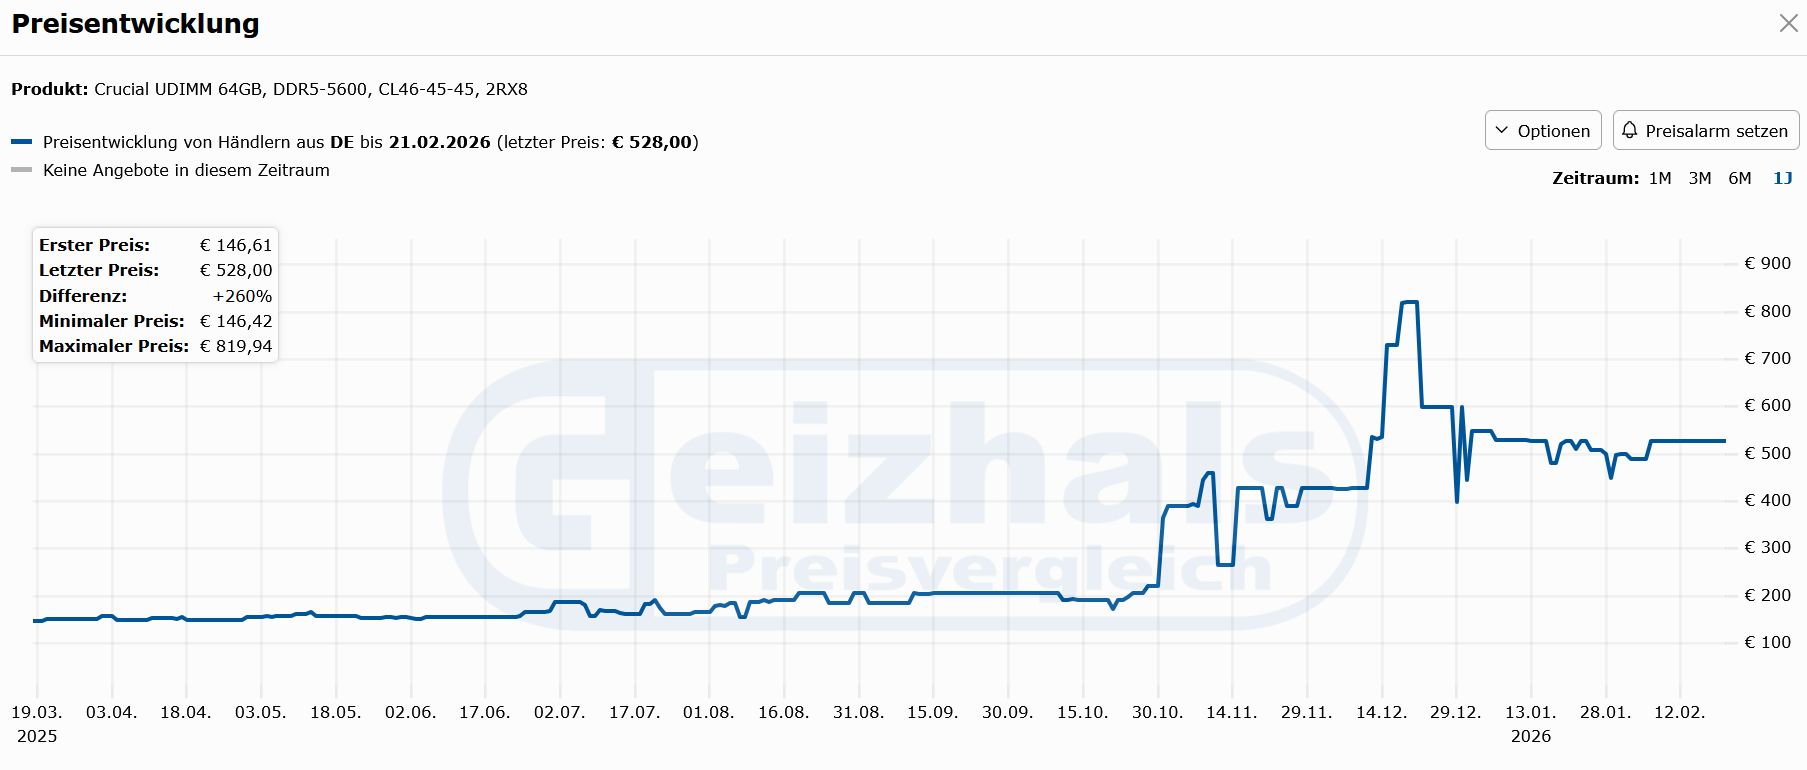Screen dimensions: 1807x770
Task: Click the blue legend line swatch
Action: (22, 142)
